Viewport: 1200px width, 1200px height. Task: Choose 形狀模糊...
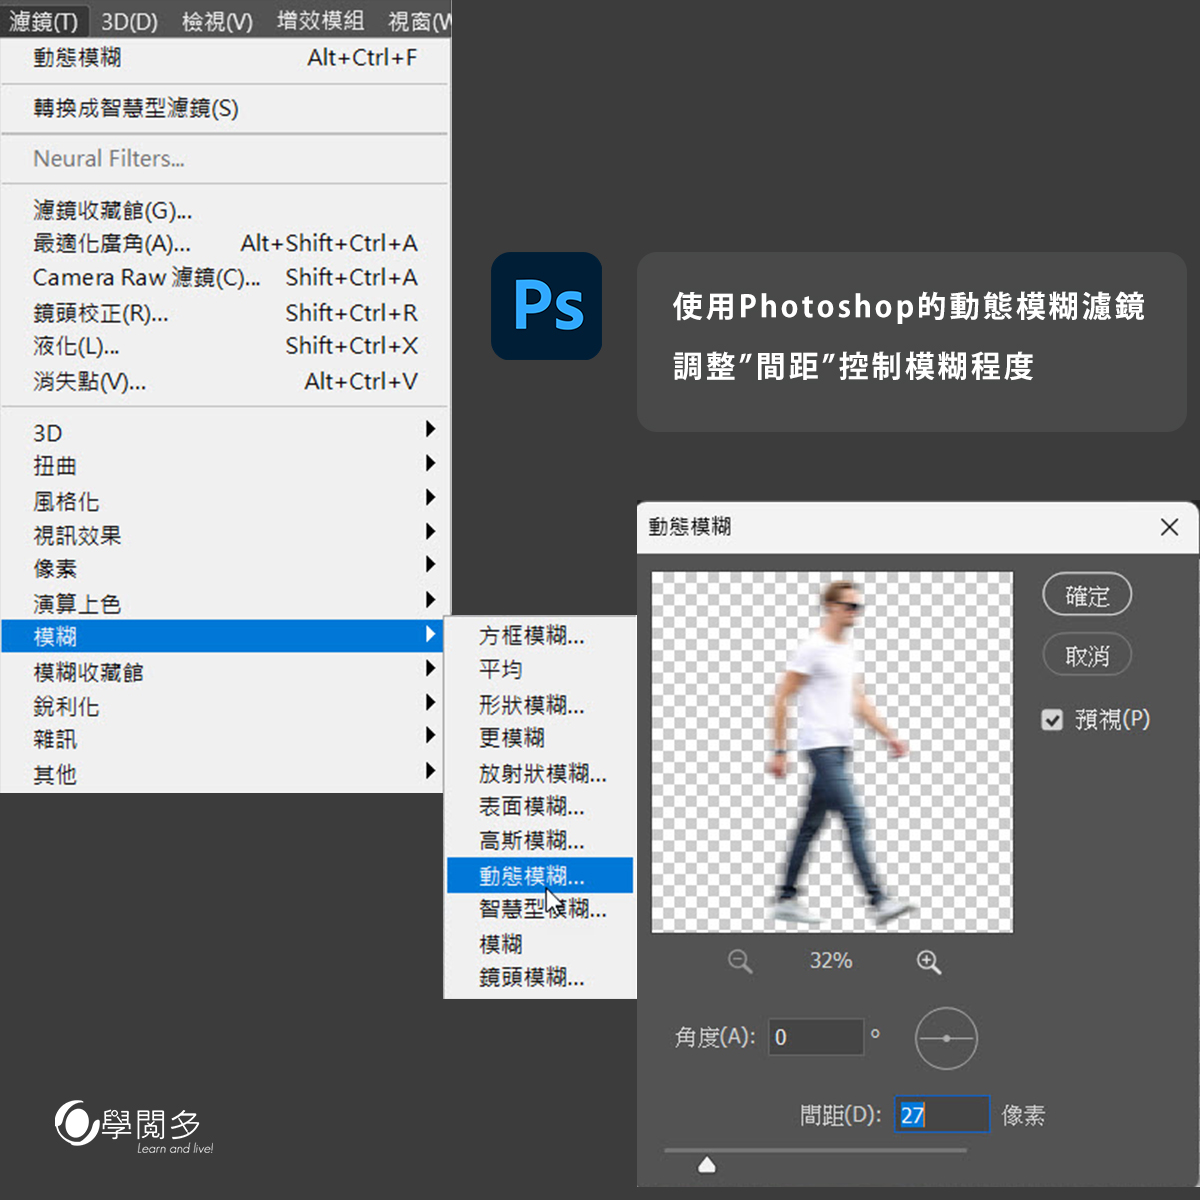pos(540,705)
